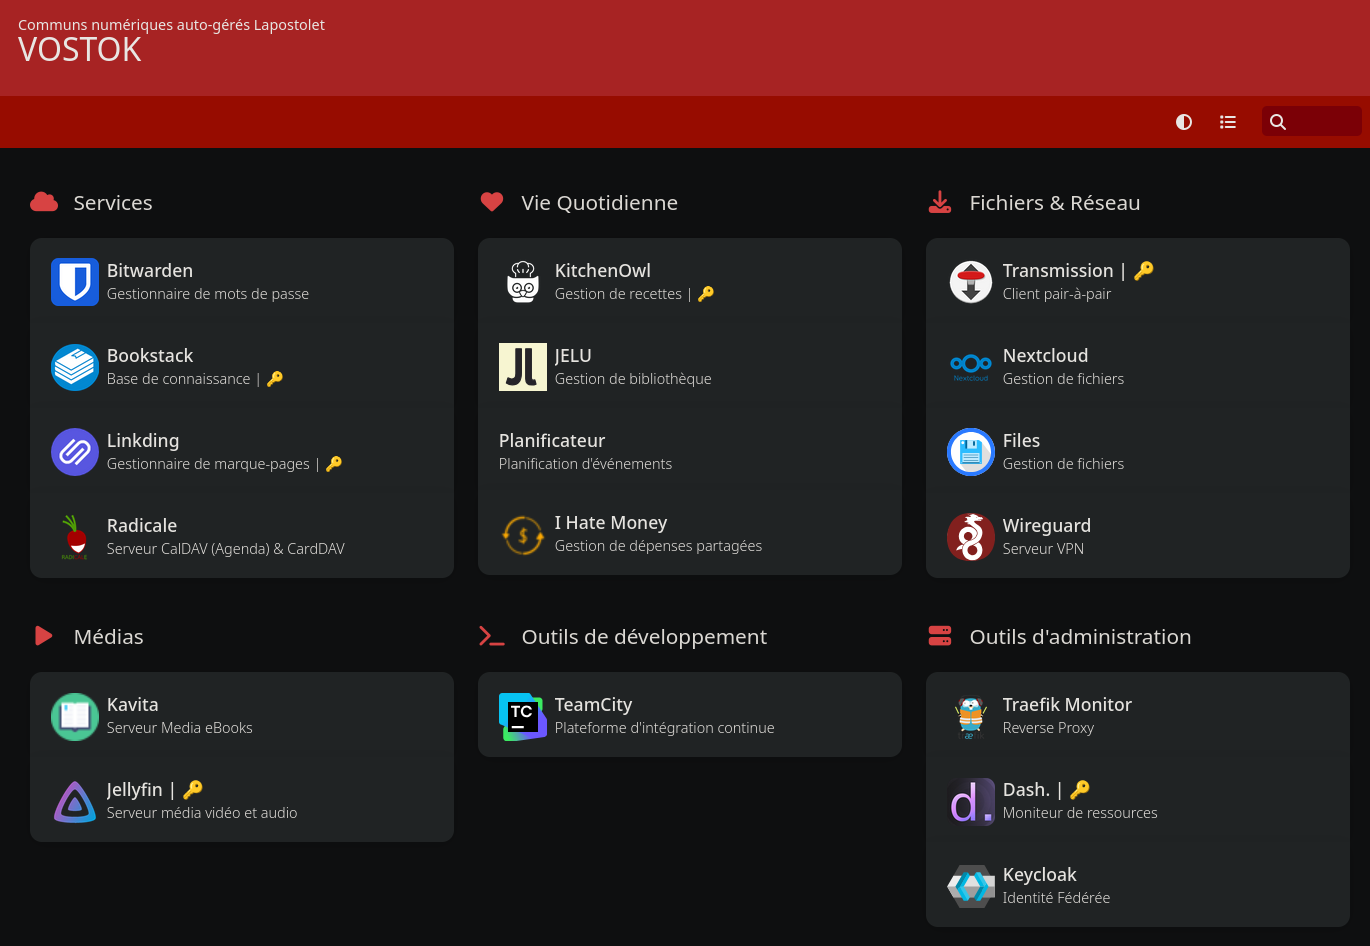Viewport: 1370px width, 946px height.
Task: Click 'Serveur VPN' subtitle
Action: (1043, 549)
